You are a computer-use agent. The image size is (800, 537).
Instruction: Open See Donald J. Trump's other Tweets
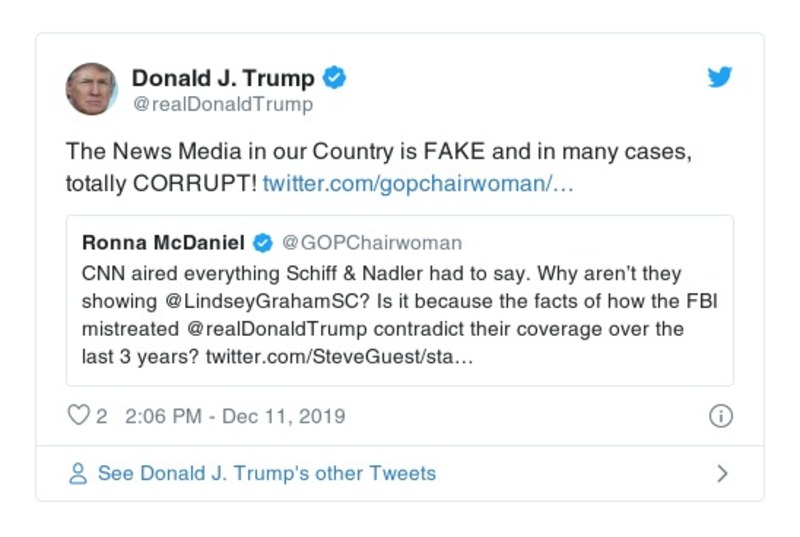click(x=266, y=474)
